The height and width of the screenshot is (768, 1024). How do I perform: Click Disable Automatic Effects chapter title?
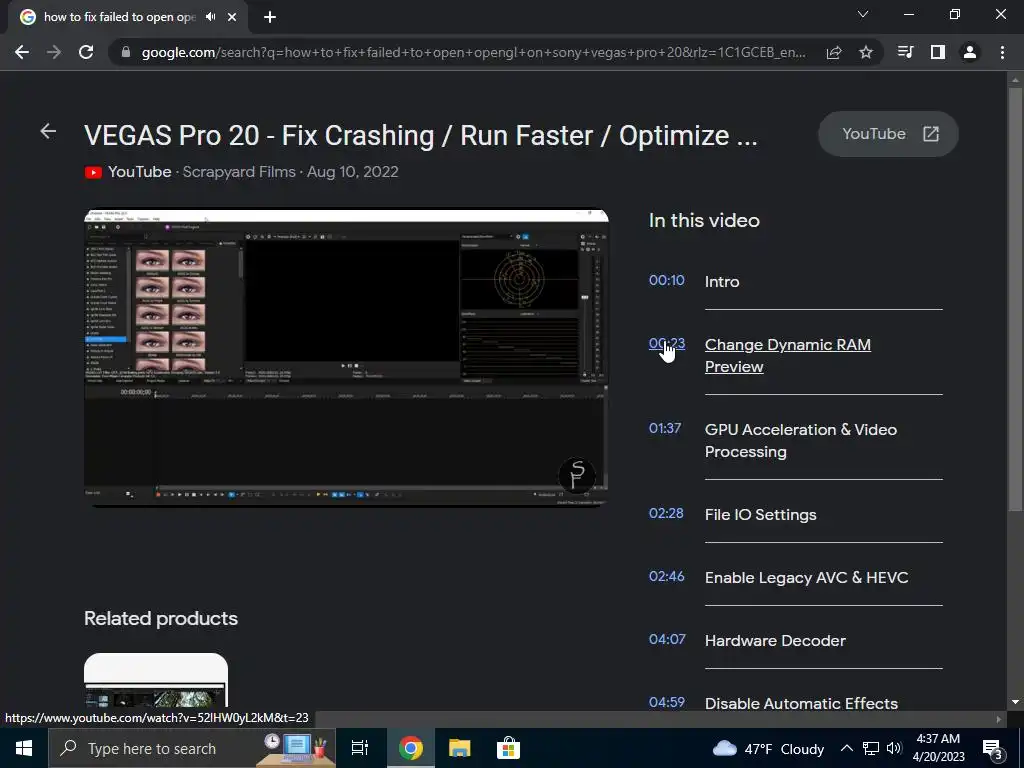coord(801,703)
